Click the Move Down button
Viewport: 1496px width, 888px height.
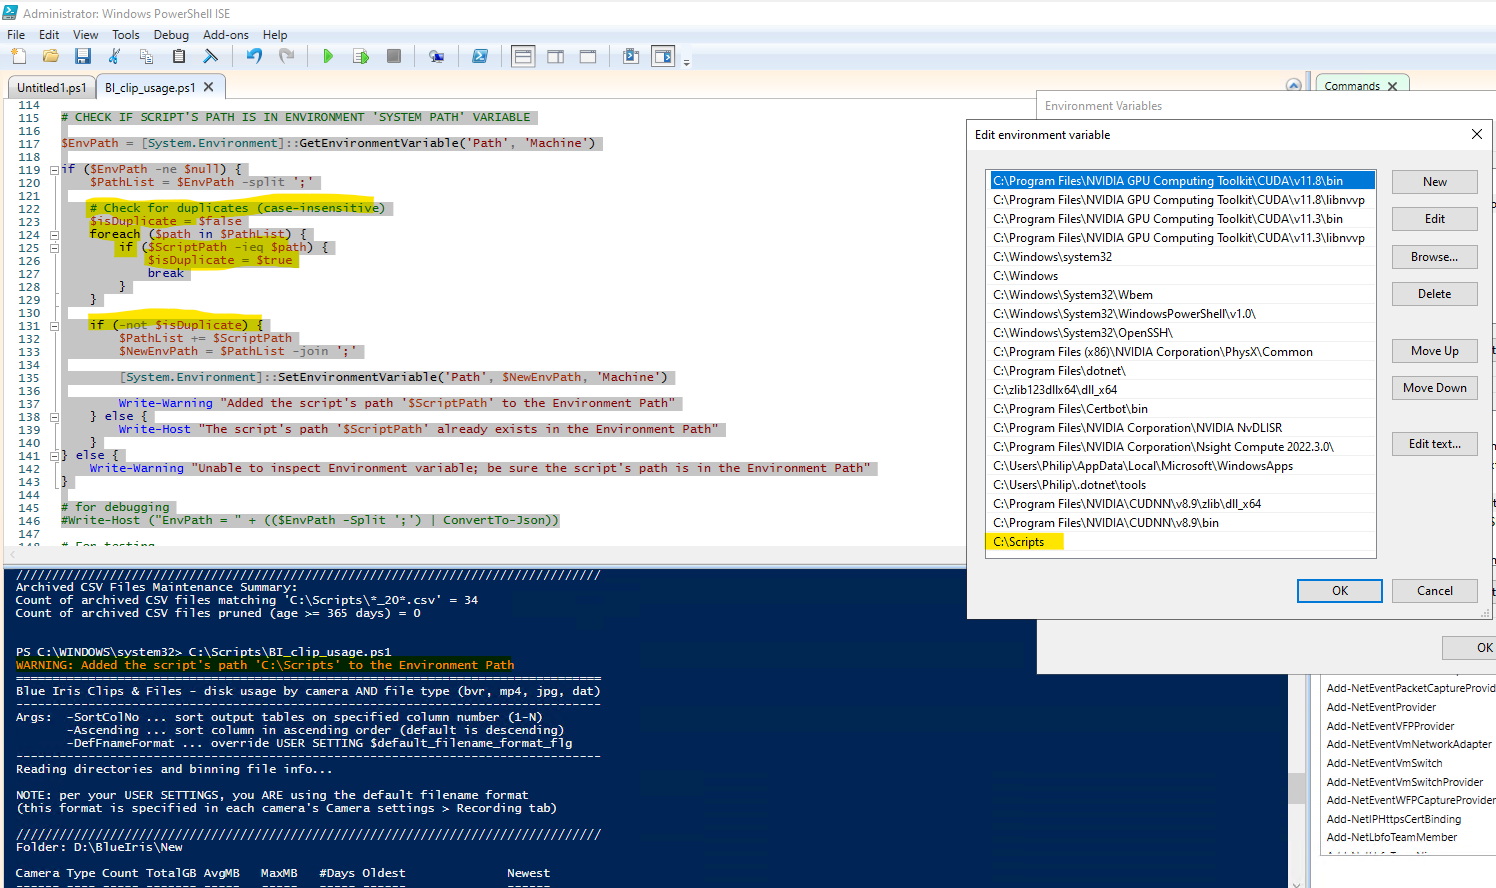1435,388
